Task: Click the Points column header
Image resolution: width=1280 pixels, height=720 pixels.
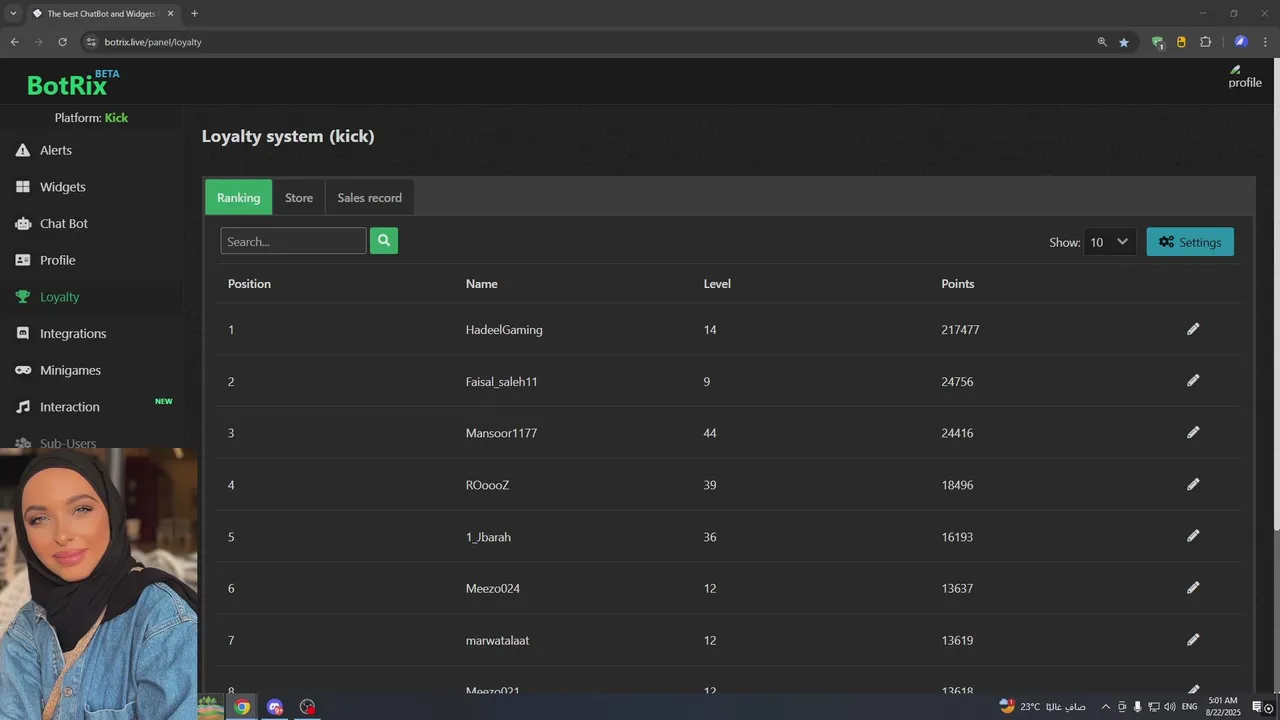Action: tap(957, 284)
